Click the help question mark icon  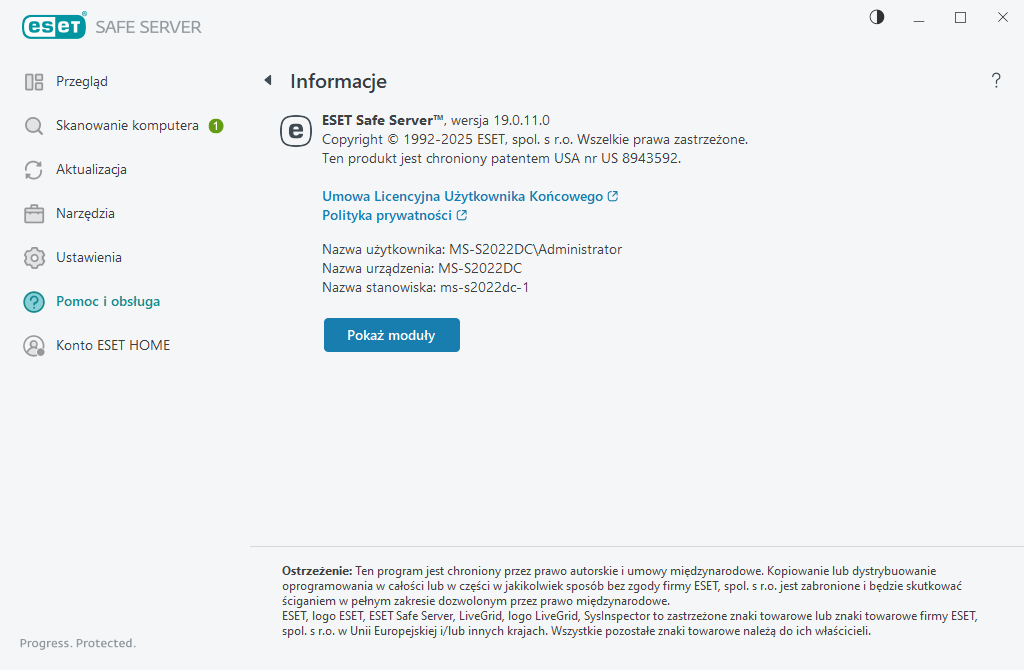point(996,81)
